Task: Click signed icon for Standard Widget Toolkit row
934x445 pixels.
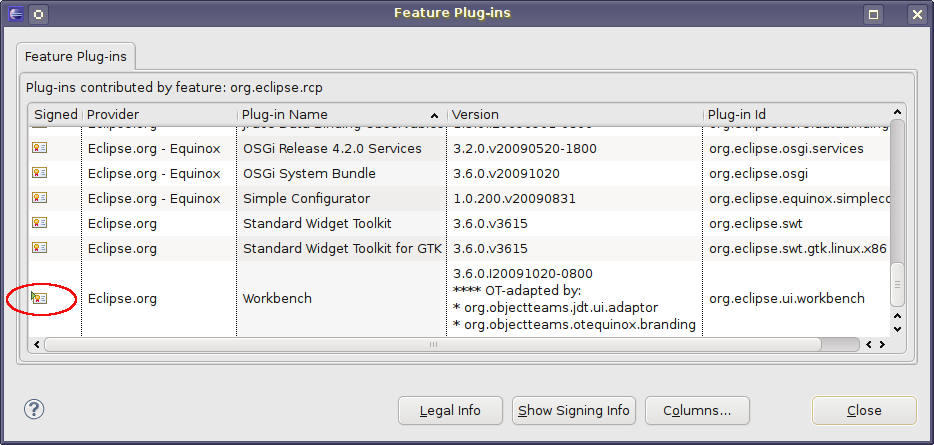Action: coord(39,223)
